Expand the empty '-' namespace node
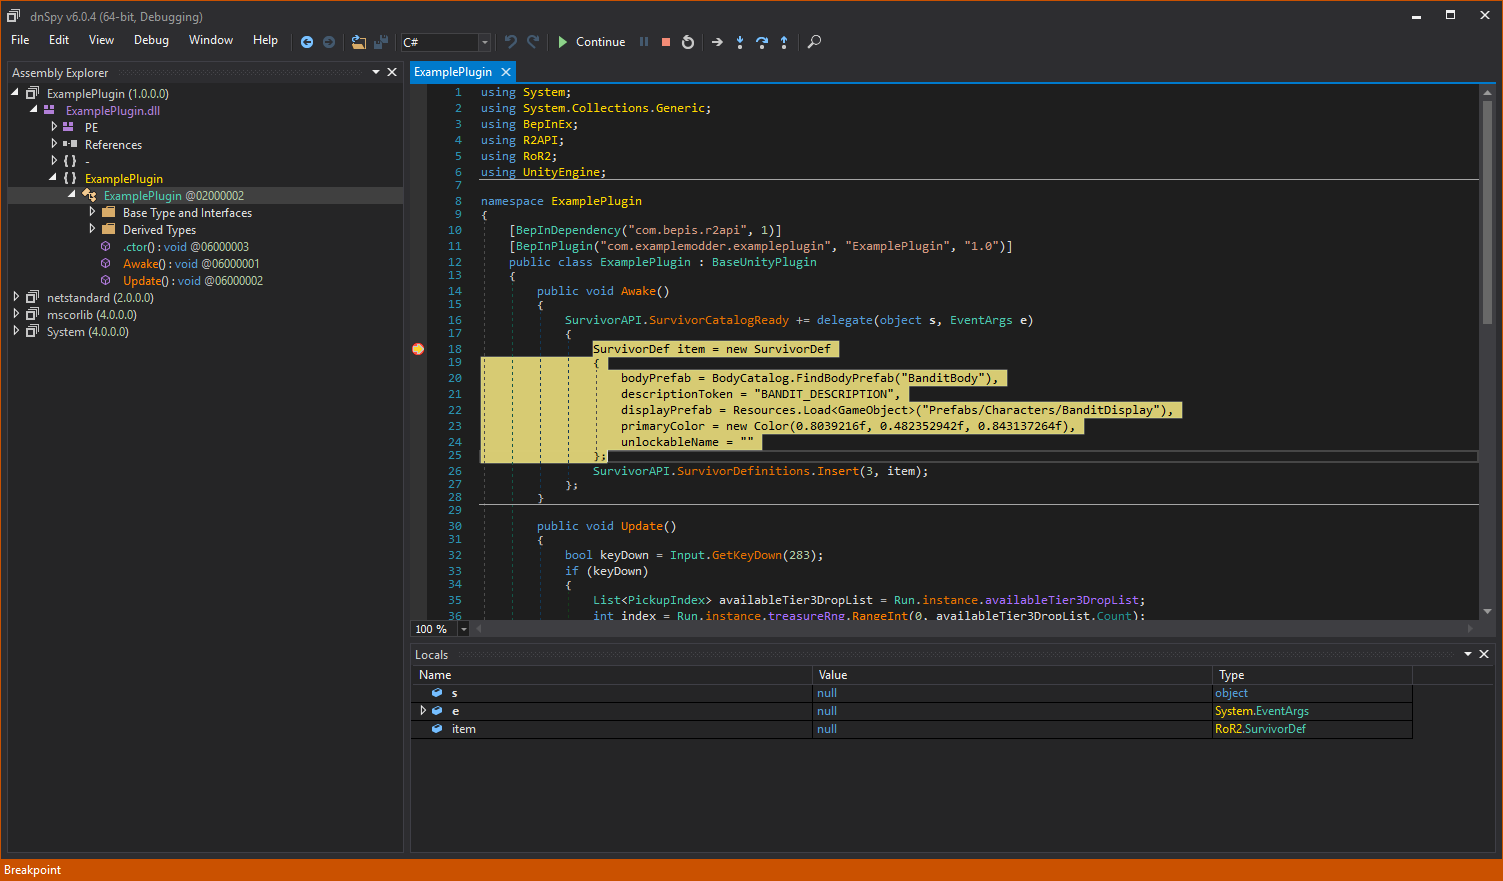This screenshot has width=1503, height=881. (54, 160)
